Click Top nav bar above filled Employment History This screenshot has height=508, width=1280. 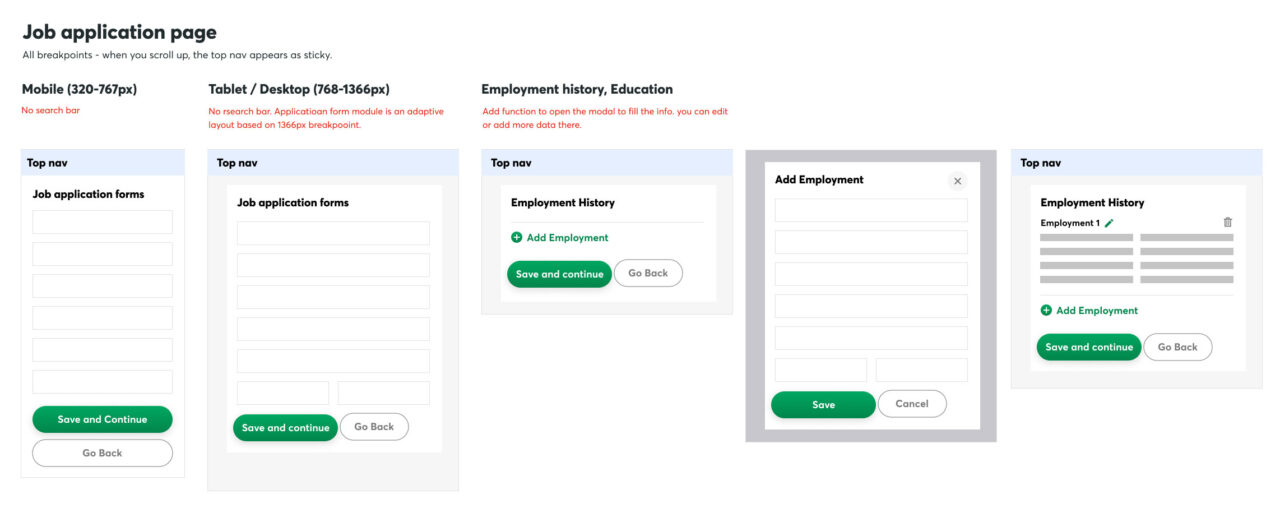(1137, 163)
